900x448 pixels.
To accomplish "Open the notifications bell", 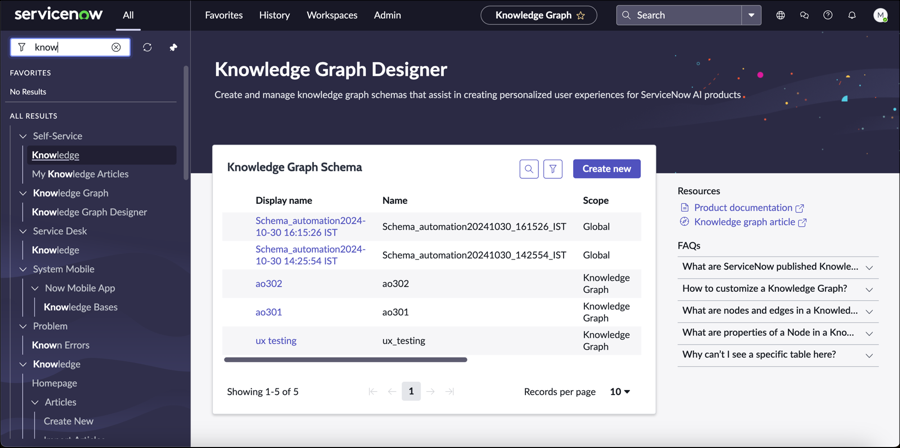I will coord(852,15).
